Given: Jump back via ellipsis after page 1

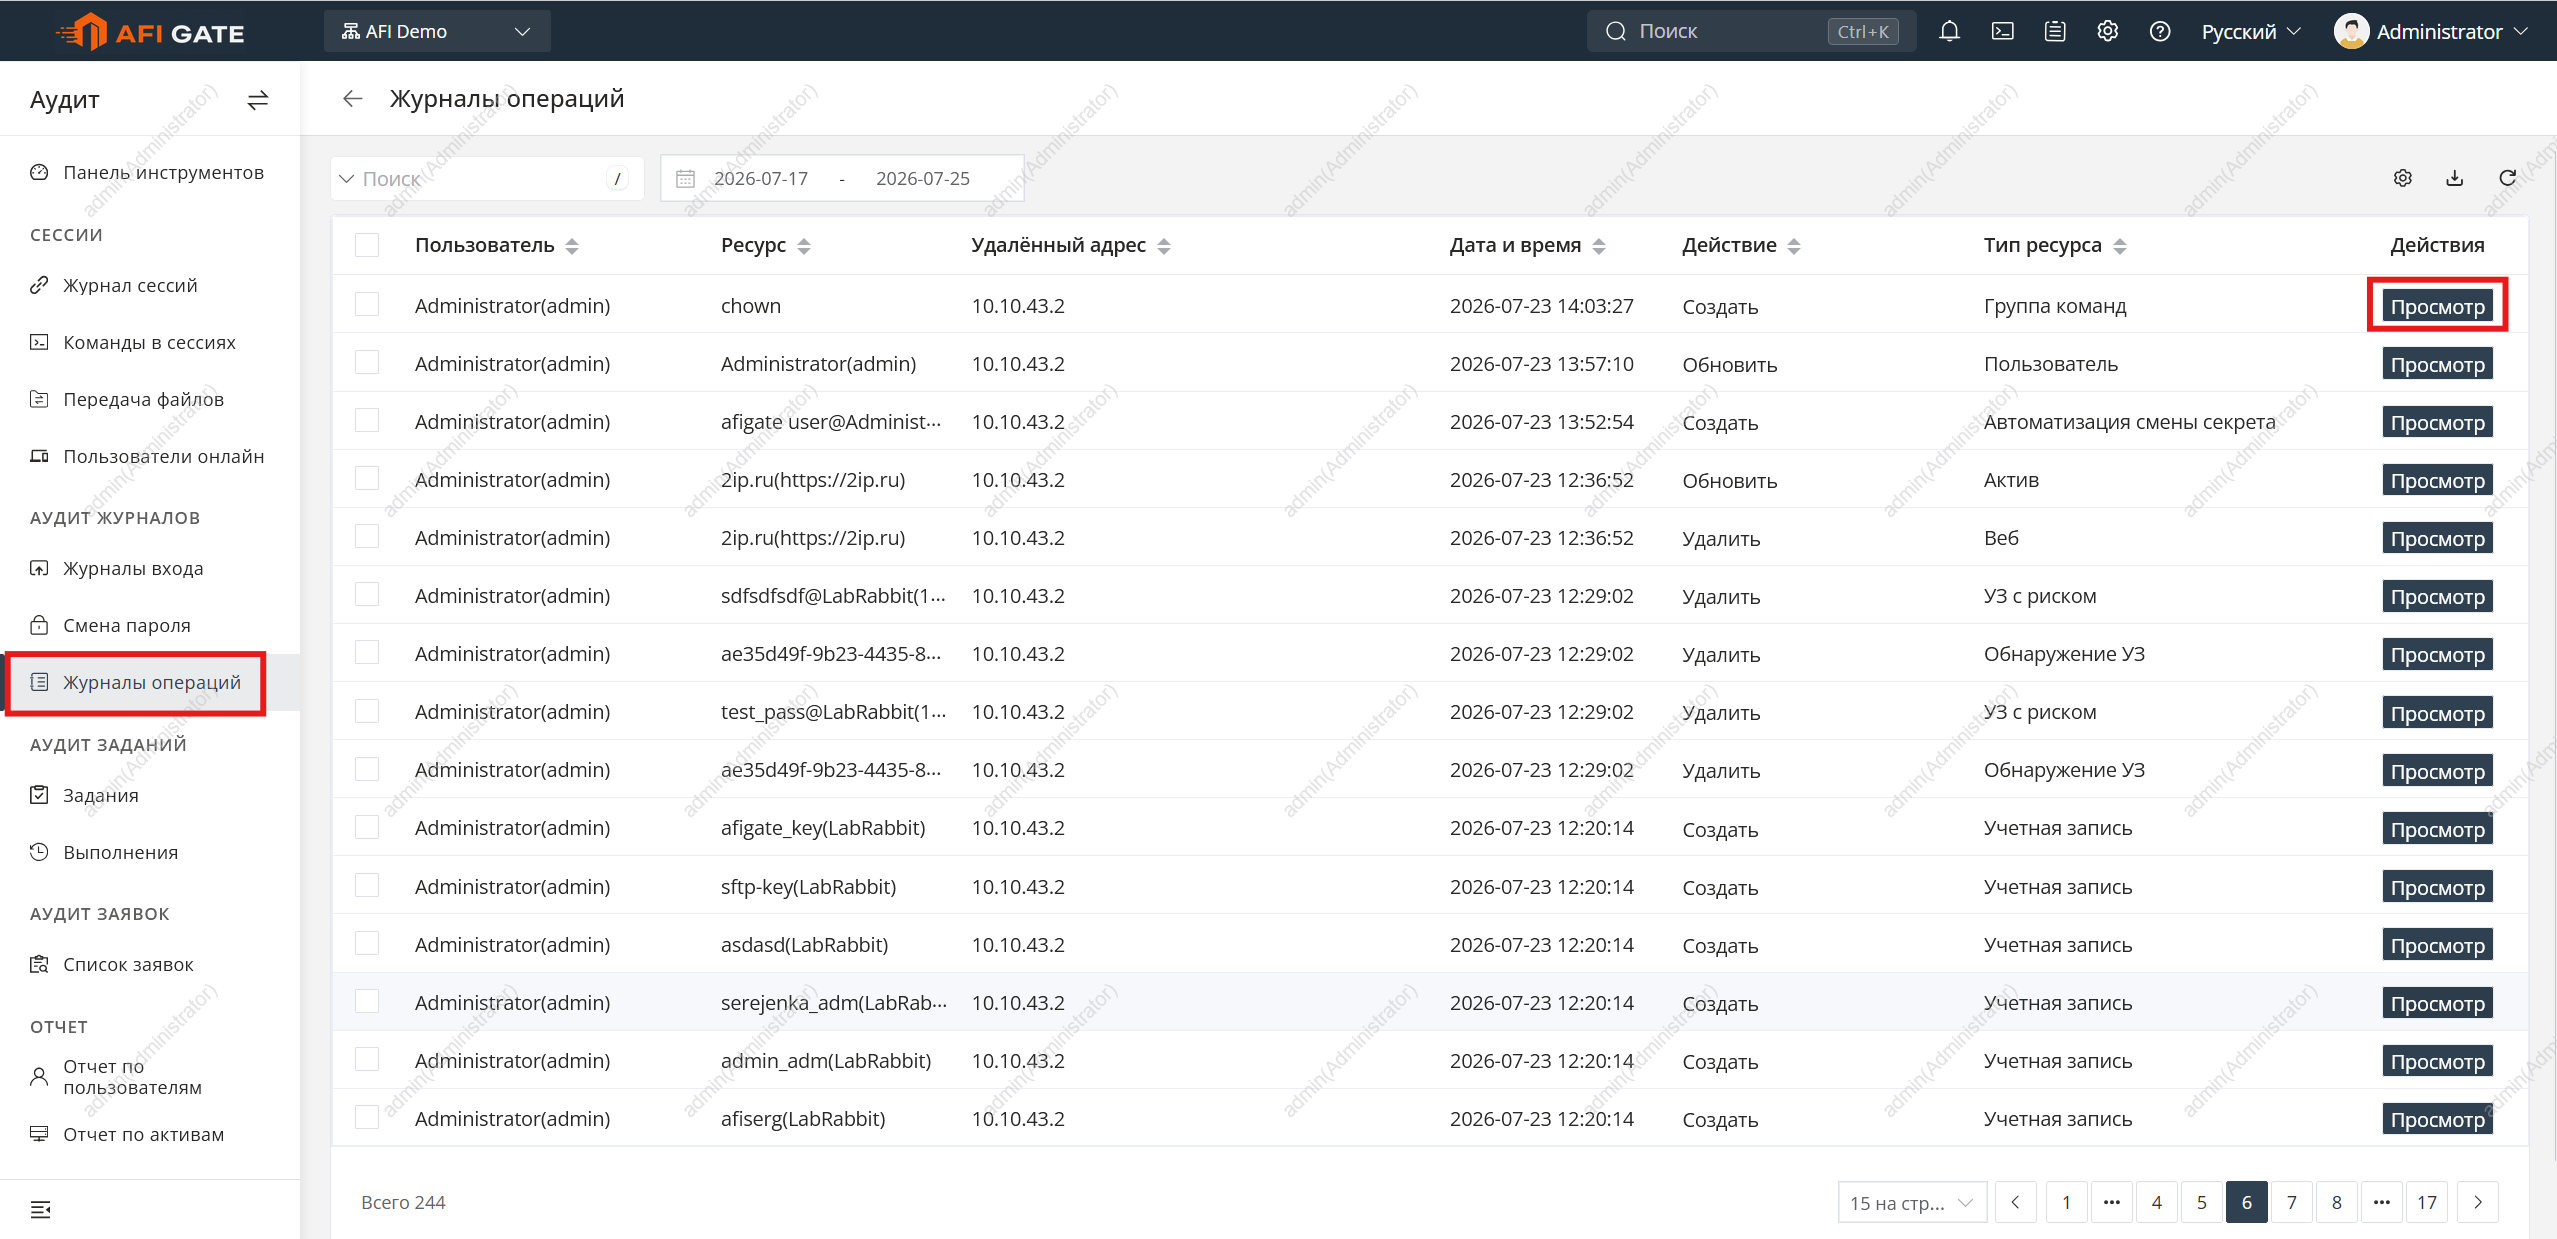Looking at the screenshot, I should coord(2111,1202).
